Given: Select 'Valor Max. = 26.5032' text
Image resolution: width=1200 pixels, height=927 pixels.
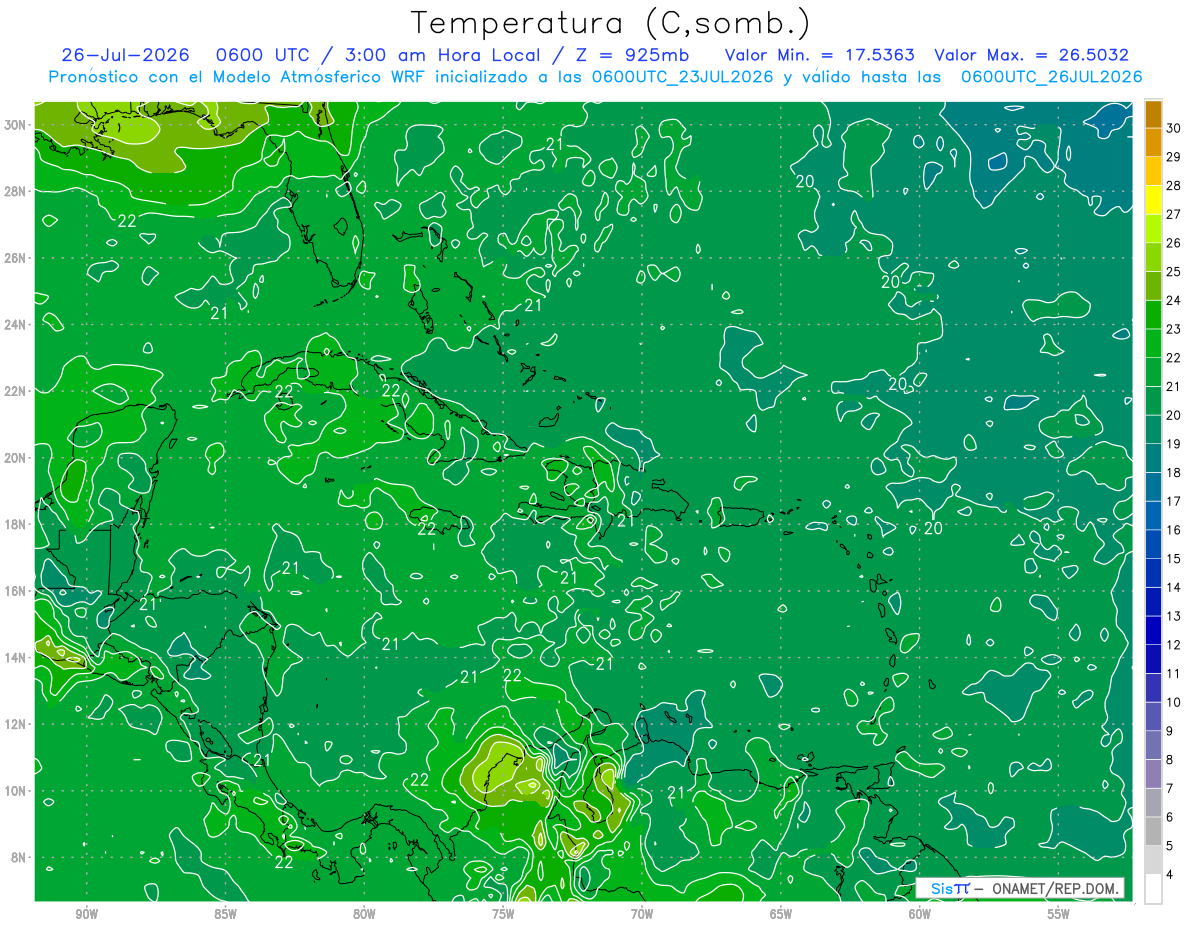Looking at the screenshot, I should [1031, 55].
